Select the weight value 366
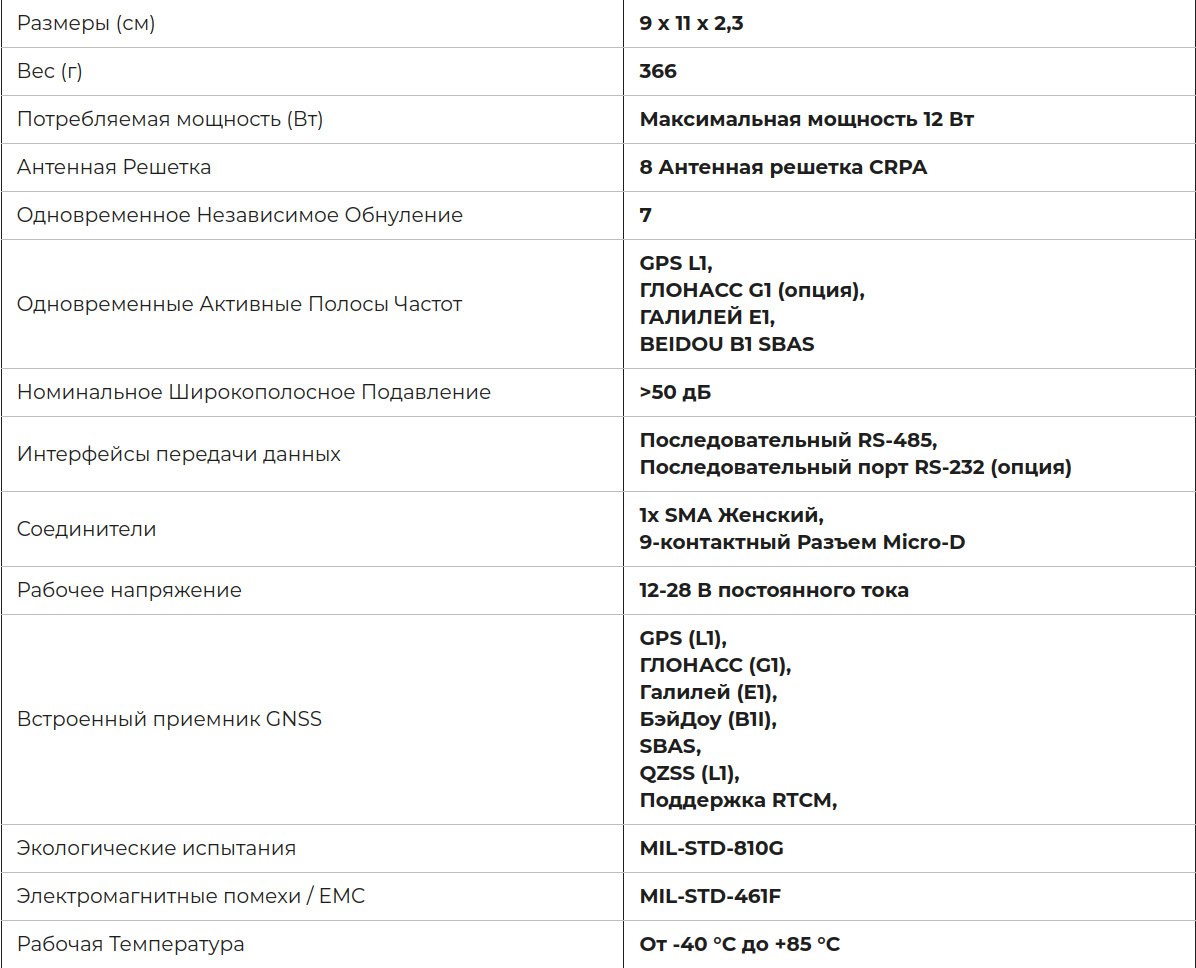This screenshot has height=968, width=1196. [658, 71]
